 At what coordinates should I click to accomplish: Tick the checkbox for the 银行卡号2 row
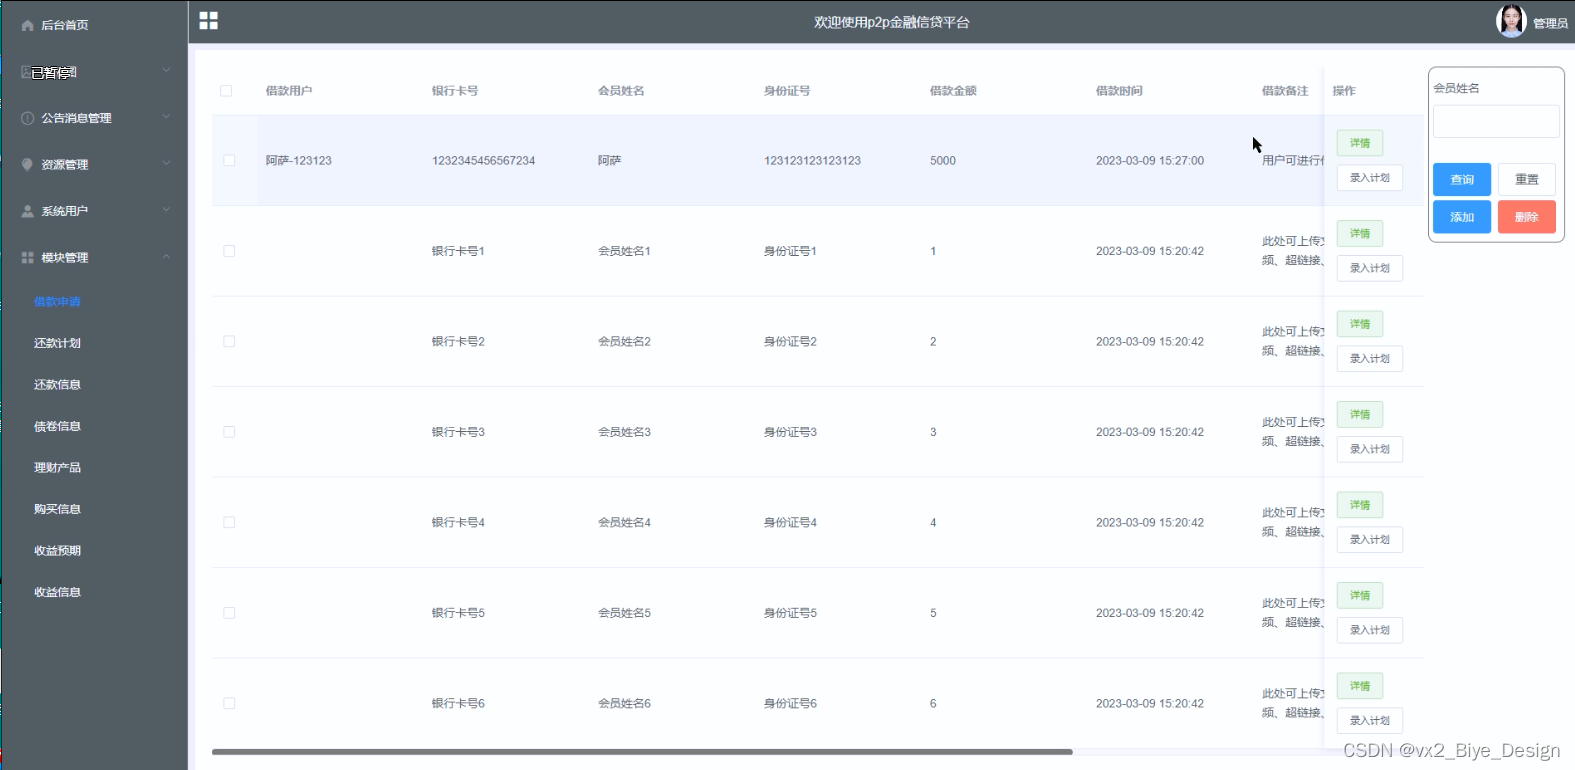[229, 341]
